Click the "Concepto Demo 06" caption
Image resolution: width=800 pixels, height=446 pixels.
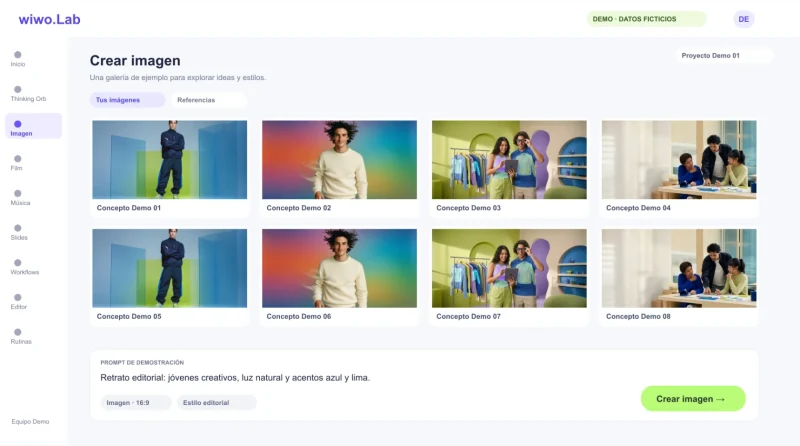click(298, 316)
